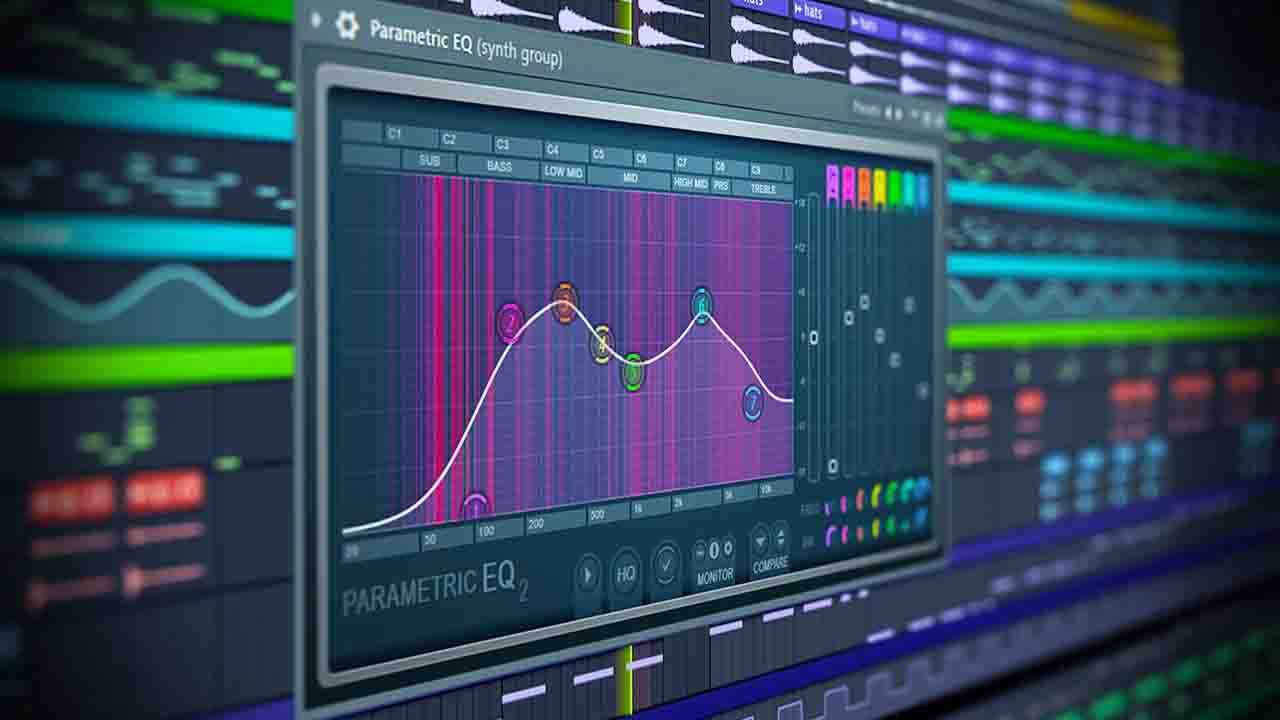Viewport: 1280px width, 720px height.
Task: Select the previous preset arrow
Action: point(888,113)
